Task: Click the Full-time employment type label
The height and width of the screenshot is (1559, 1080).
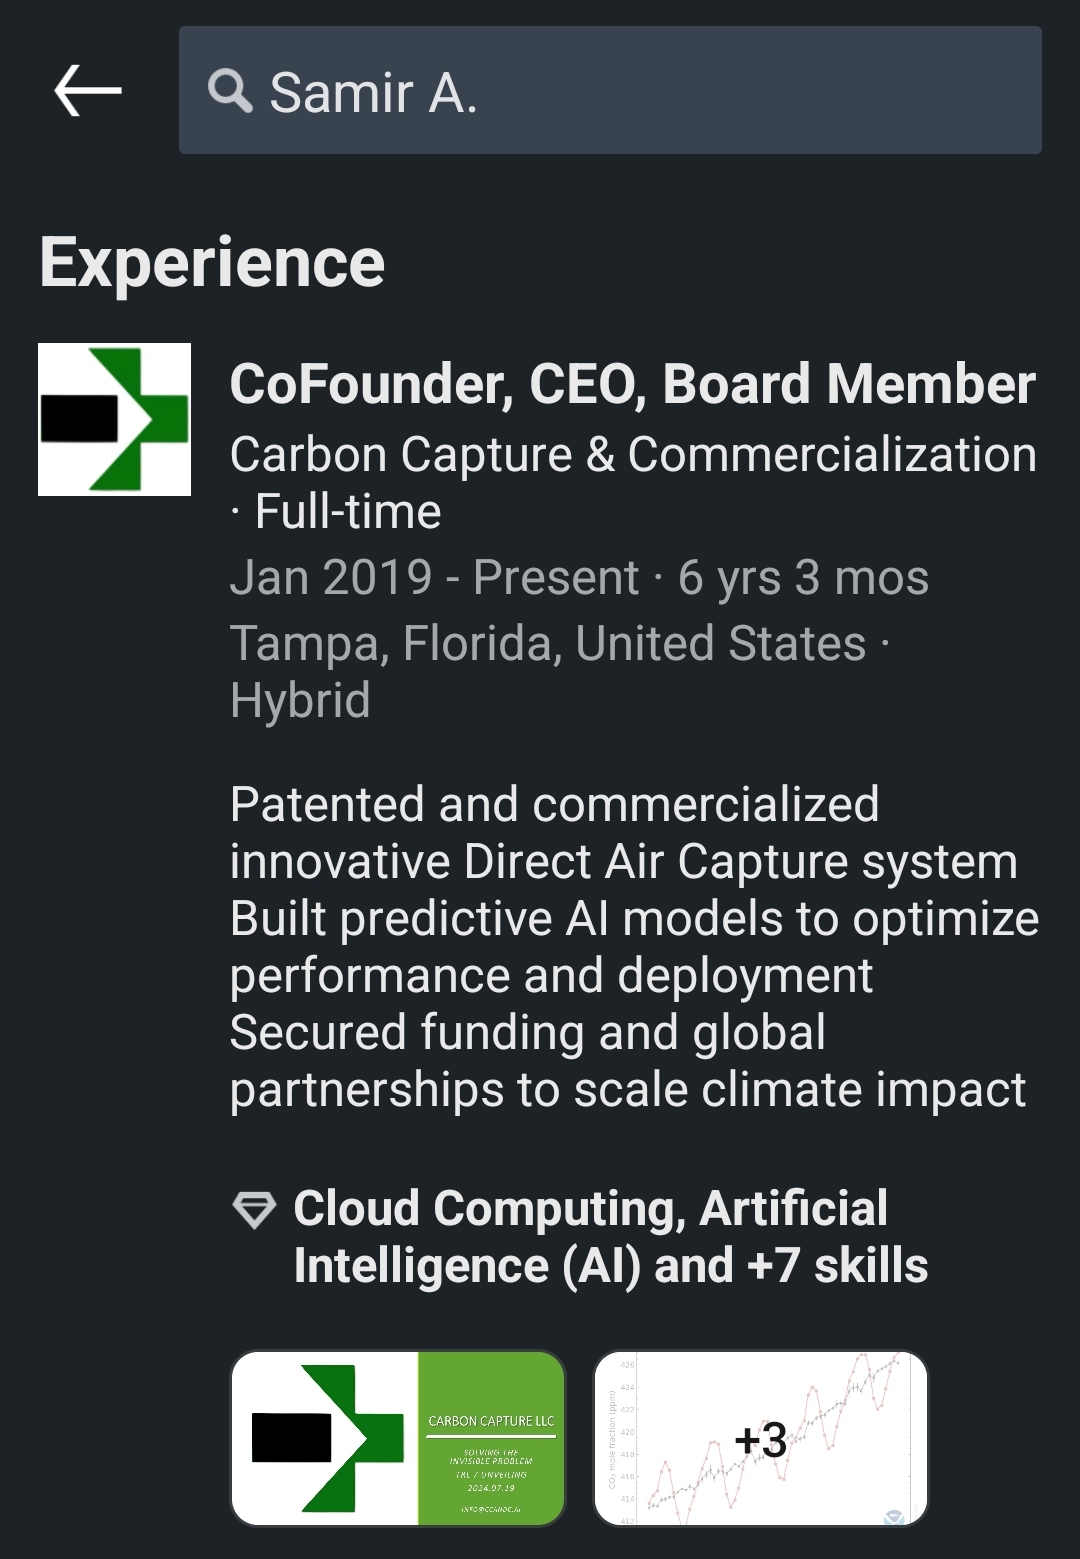Action: click(x=347, y=512)
